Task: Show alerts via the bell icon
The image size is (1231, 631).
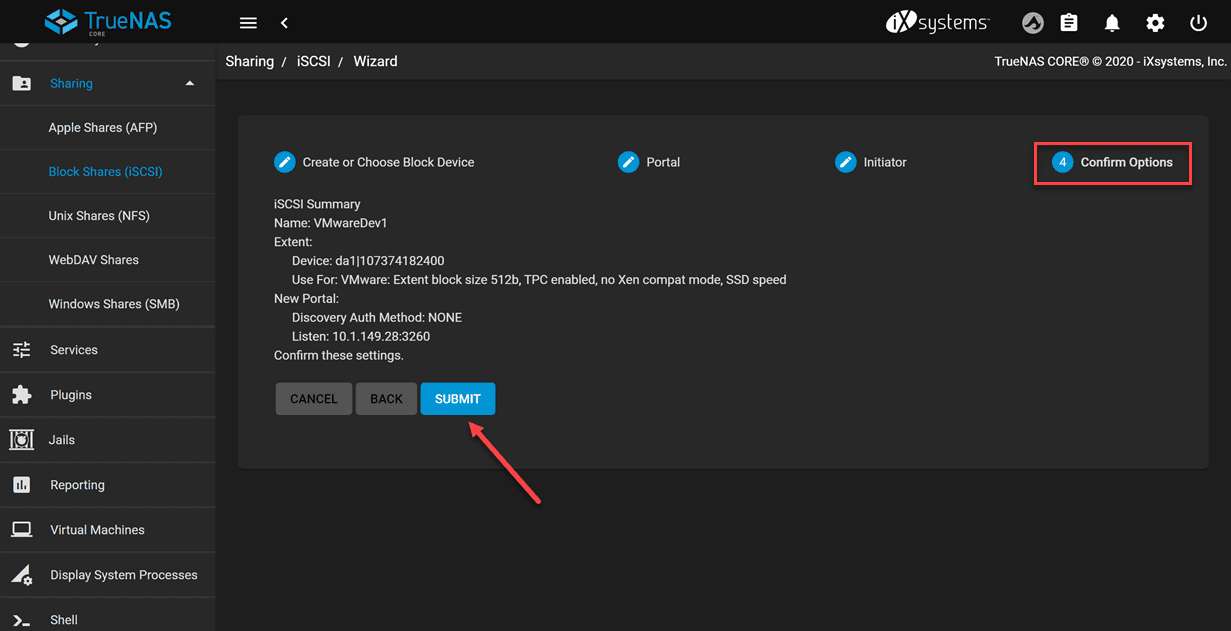Action: coord(1112,23)
